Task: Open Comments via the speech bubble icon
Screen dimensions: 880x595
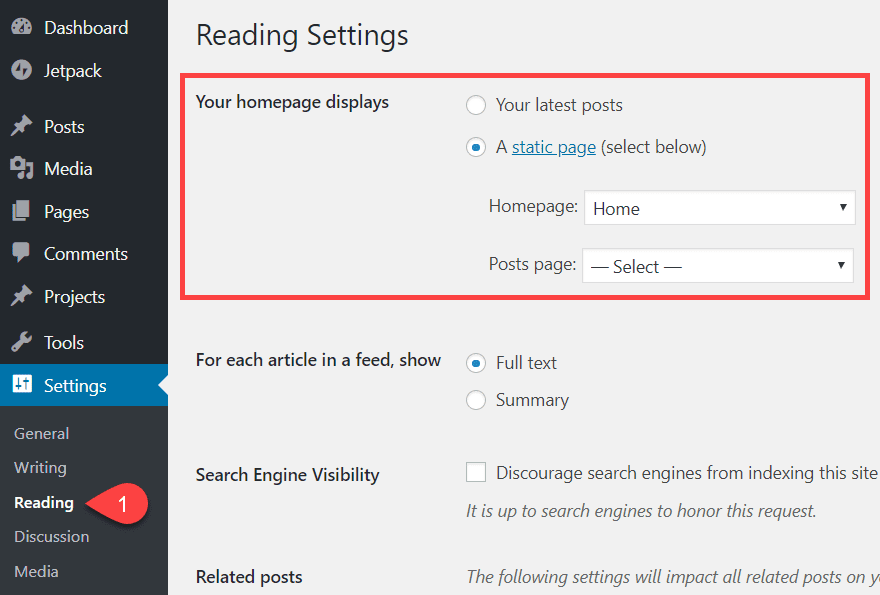Action: coord(22,253)
